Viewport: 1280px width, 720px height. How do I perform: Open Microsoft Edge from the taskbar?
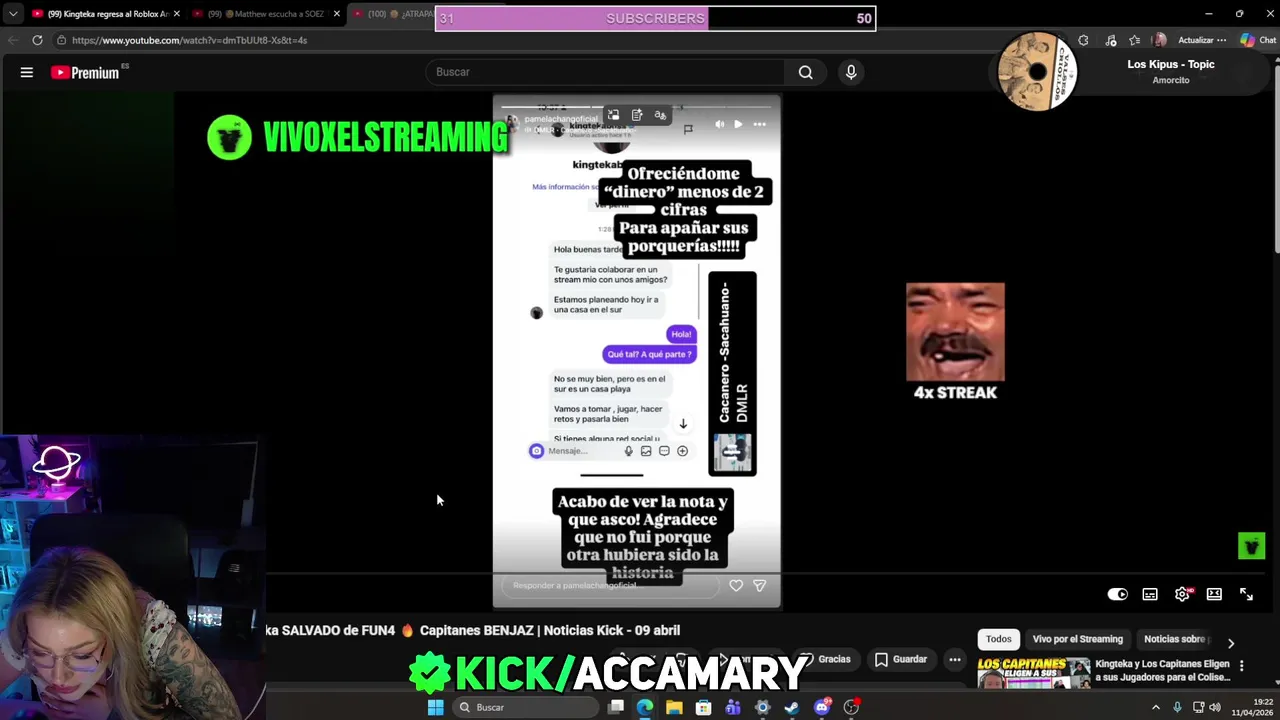645,707
